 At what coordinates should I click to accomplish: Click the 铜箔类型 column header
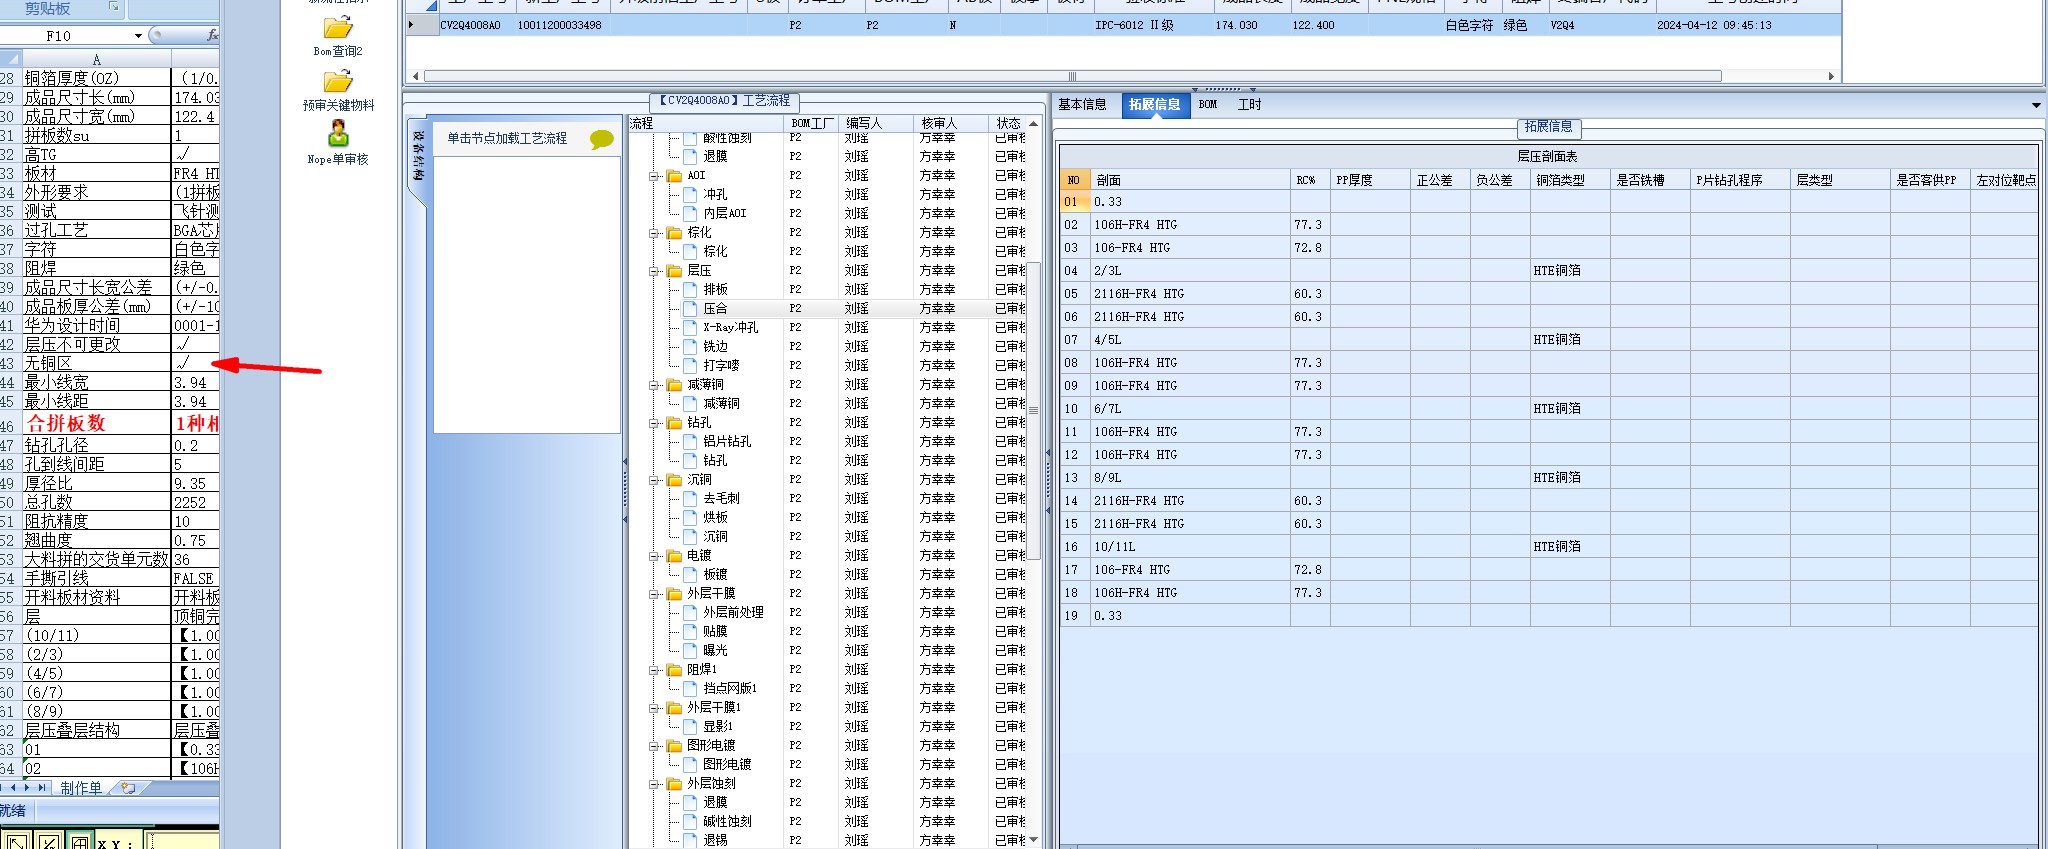tap(1569, 180)
